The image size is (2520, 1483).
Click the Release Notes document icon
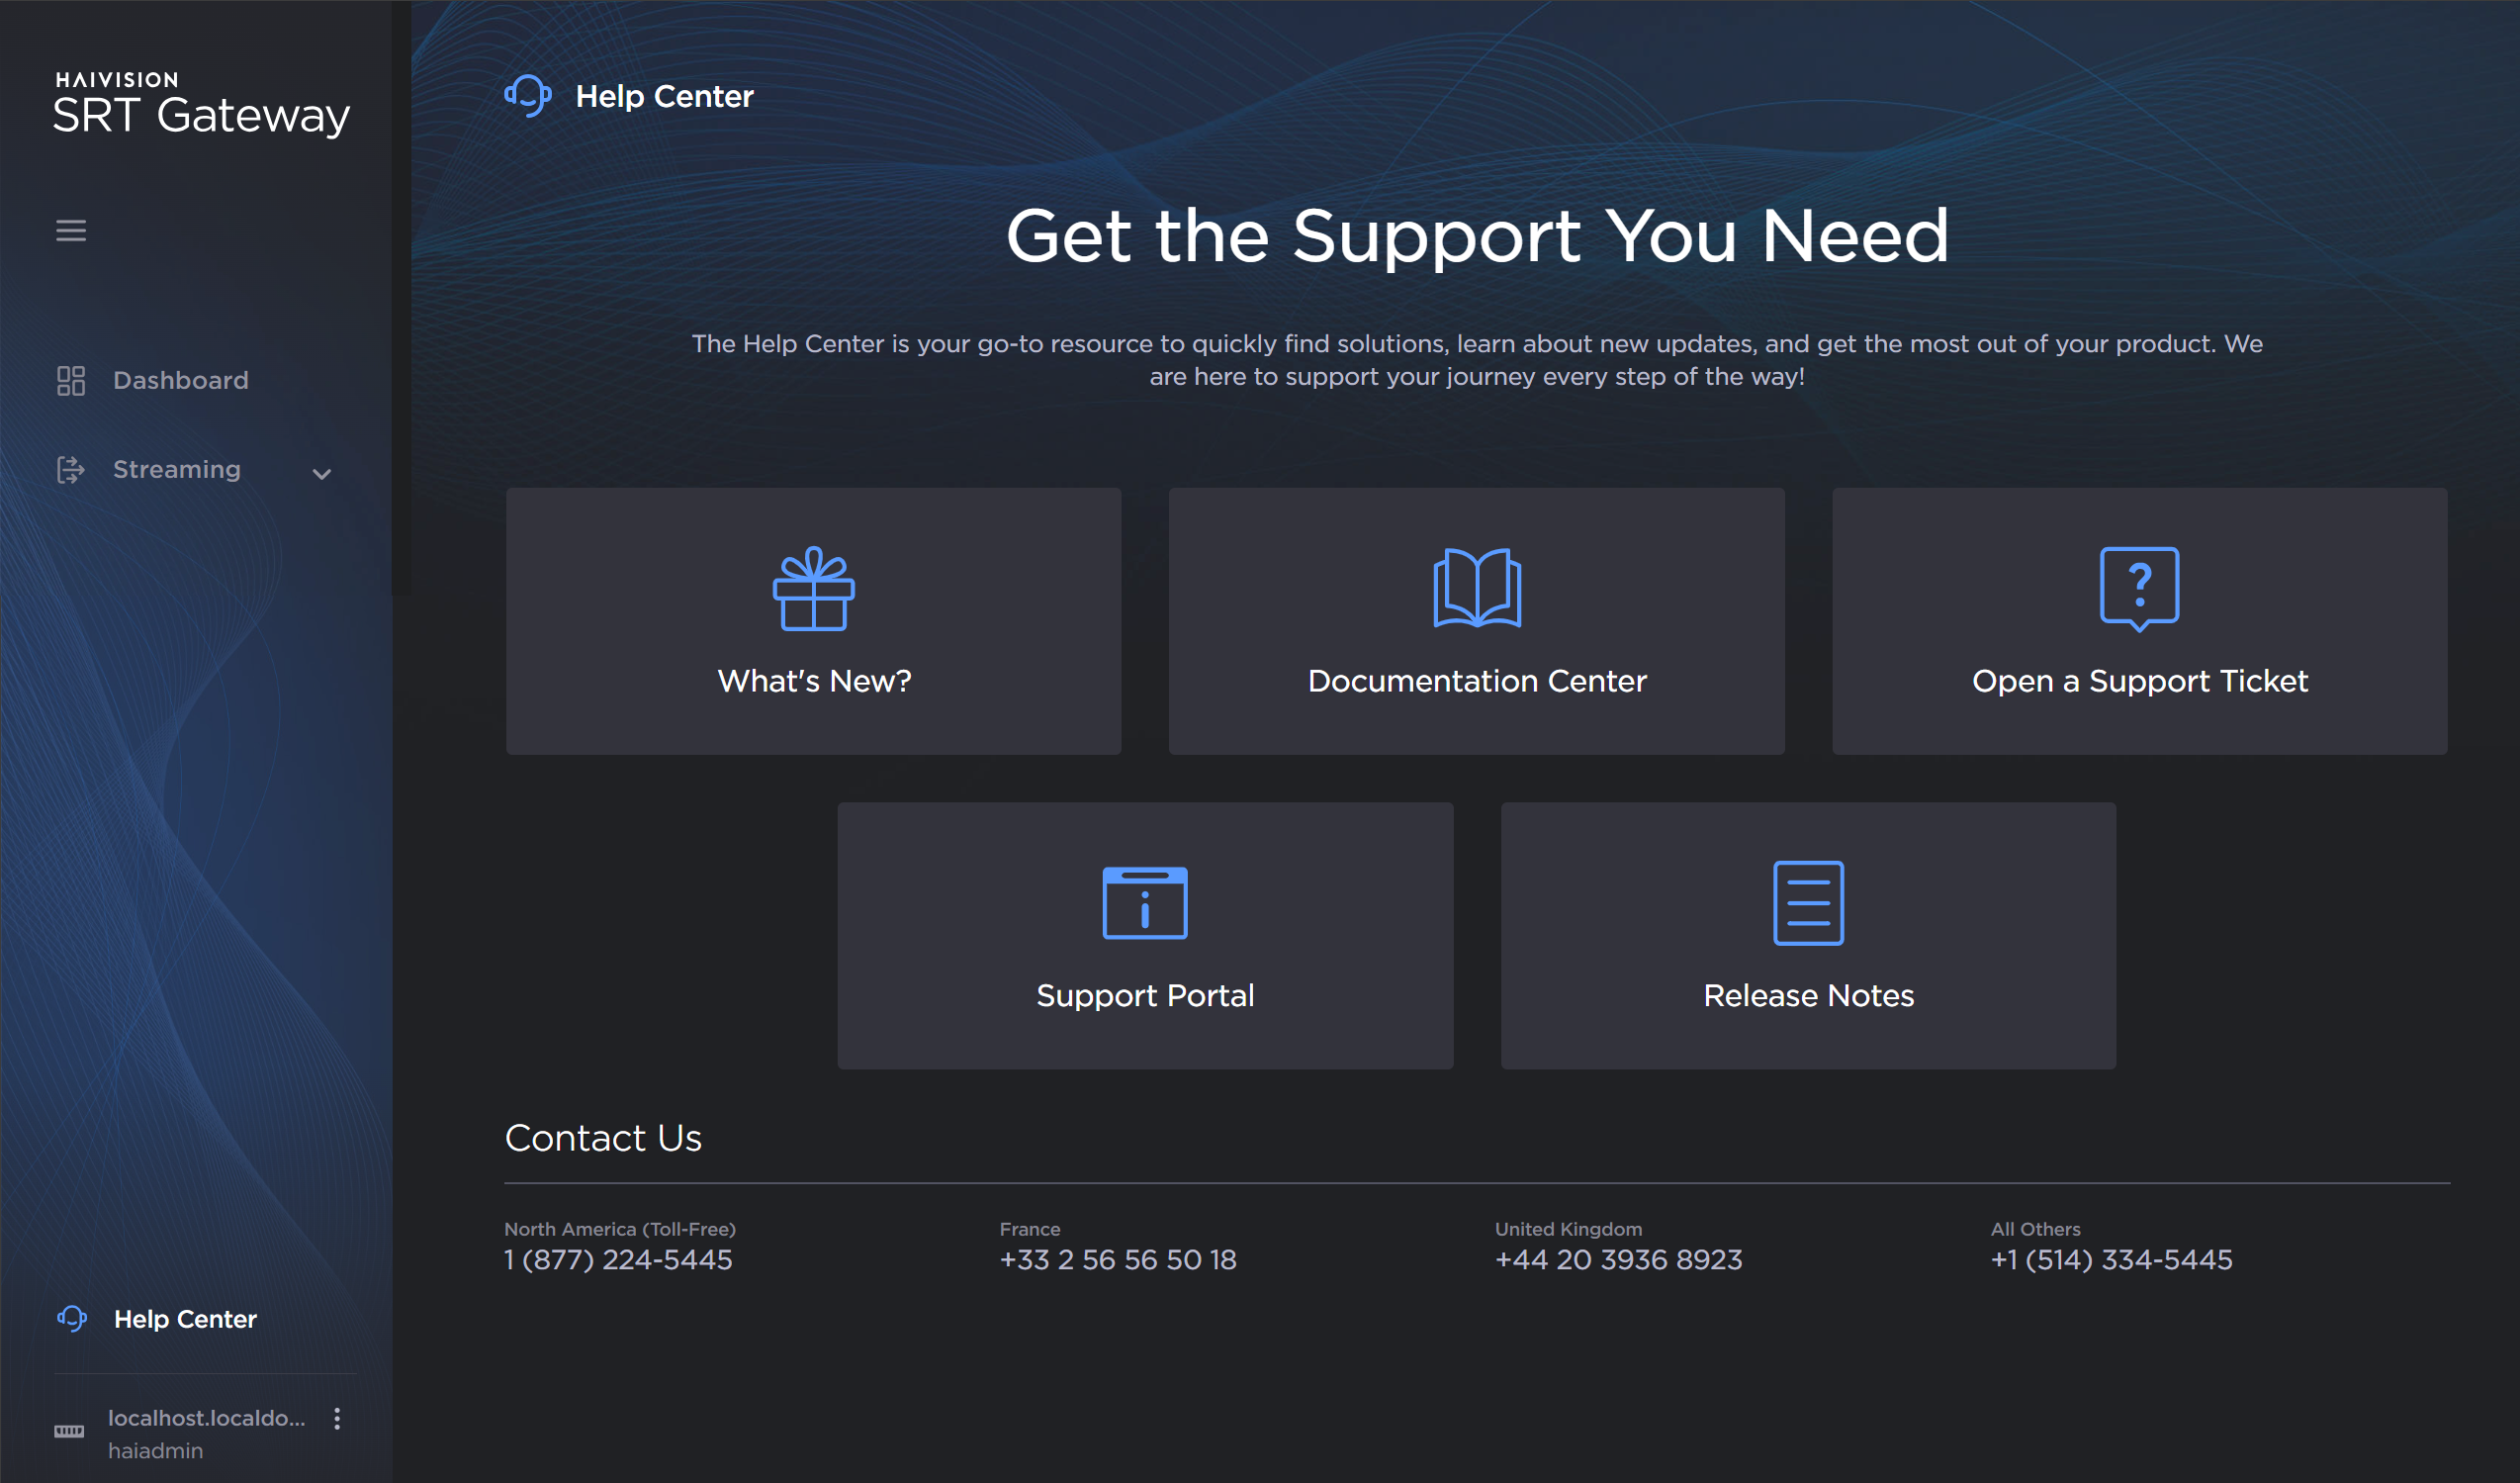pos(1807,901)
